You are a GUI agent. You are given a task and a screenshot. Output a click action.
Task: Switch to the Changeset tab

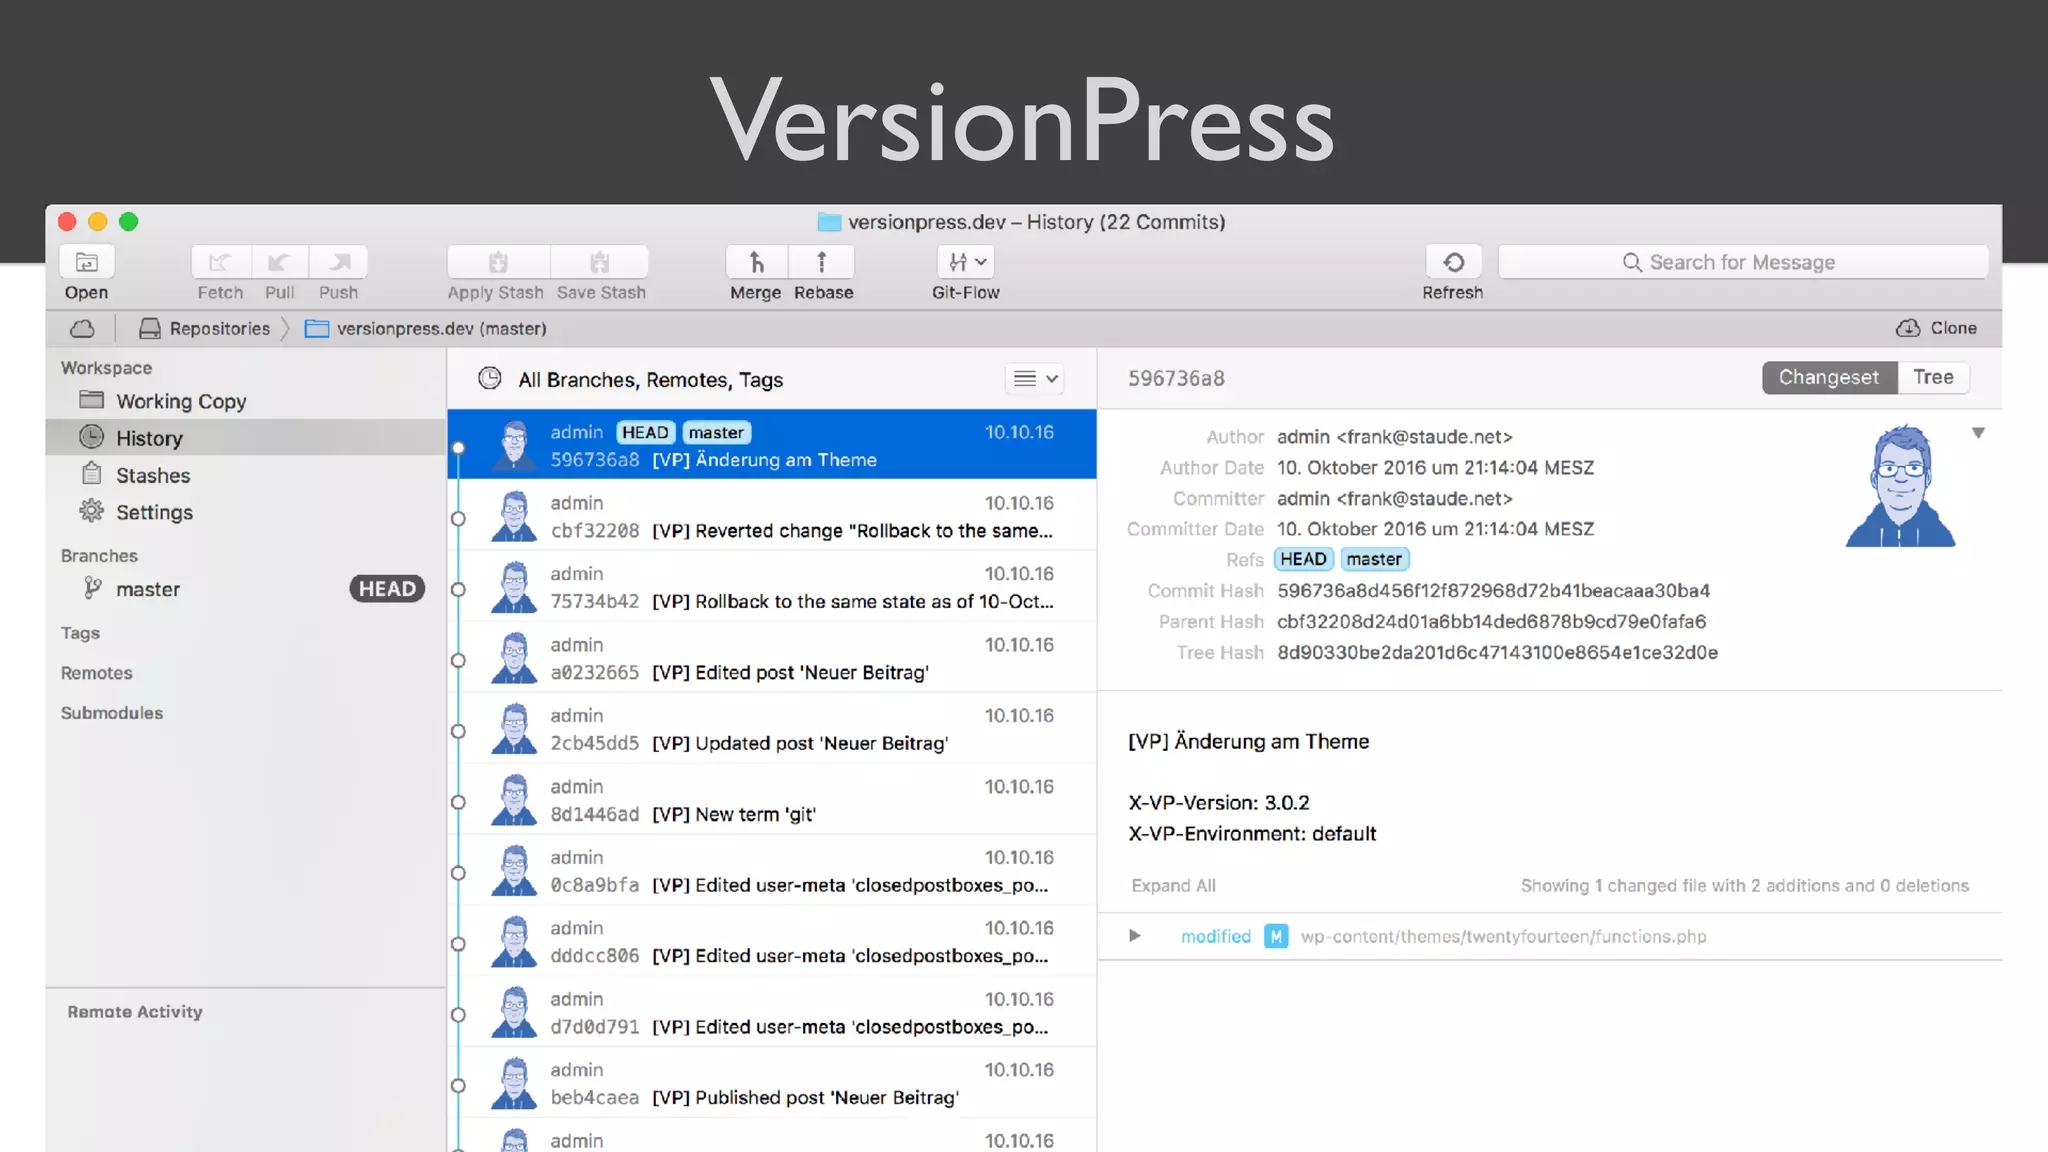1829,377
